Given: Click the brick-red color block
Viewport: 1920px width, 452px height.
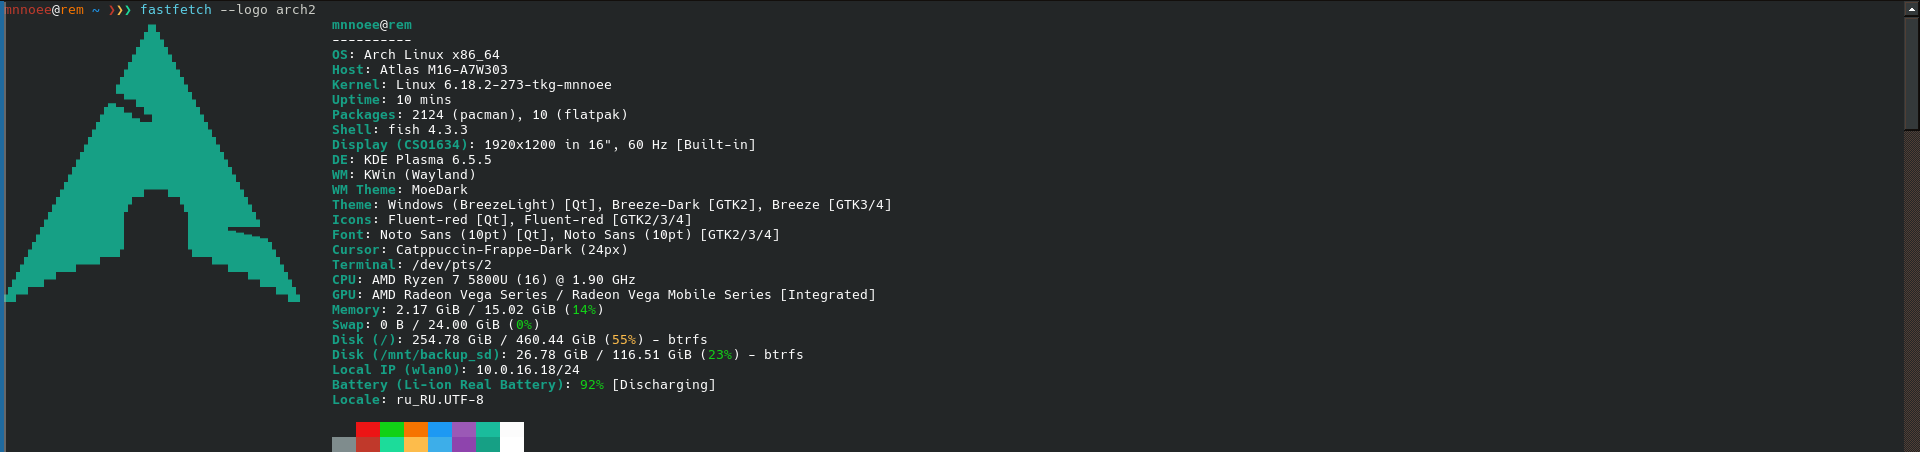Looking at the screenshot, I should point(367,445).
